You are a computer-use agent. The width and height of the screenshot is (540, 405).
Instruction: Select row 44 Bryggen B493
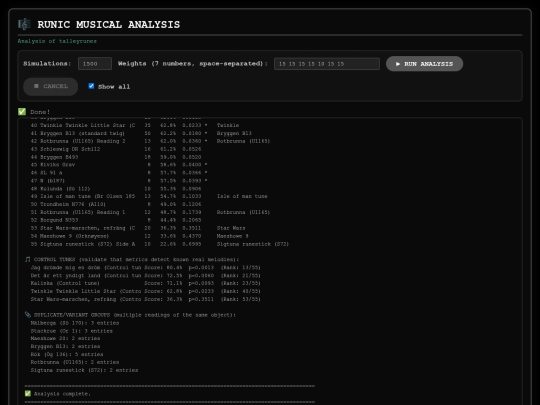click(x=116, y=157)
